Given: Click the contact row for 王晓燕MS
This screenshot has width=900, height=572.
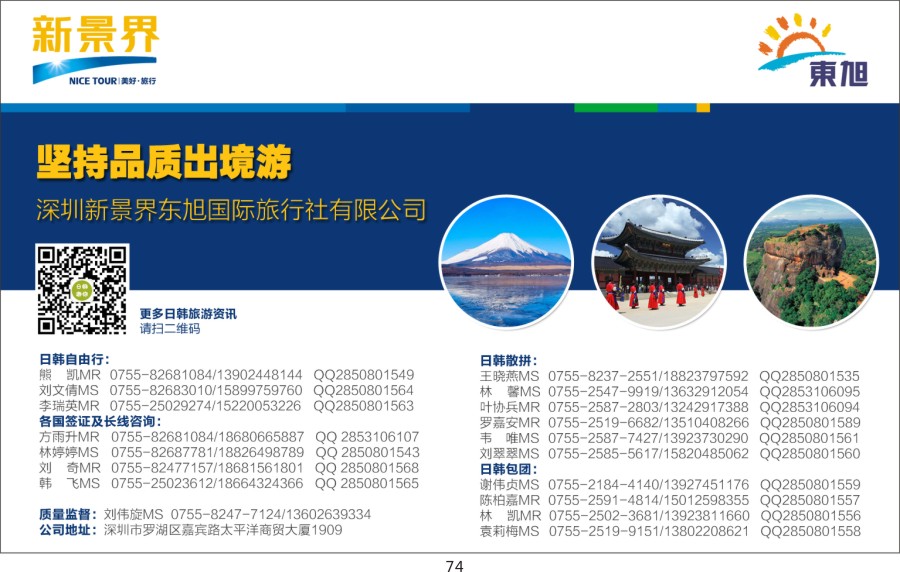Looking at the screenshot, I should pos(670,376).
